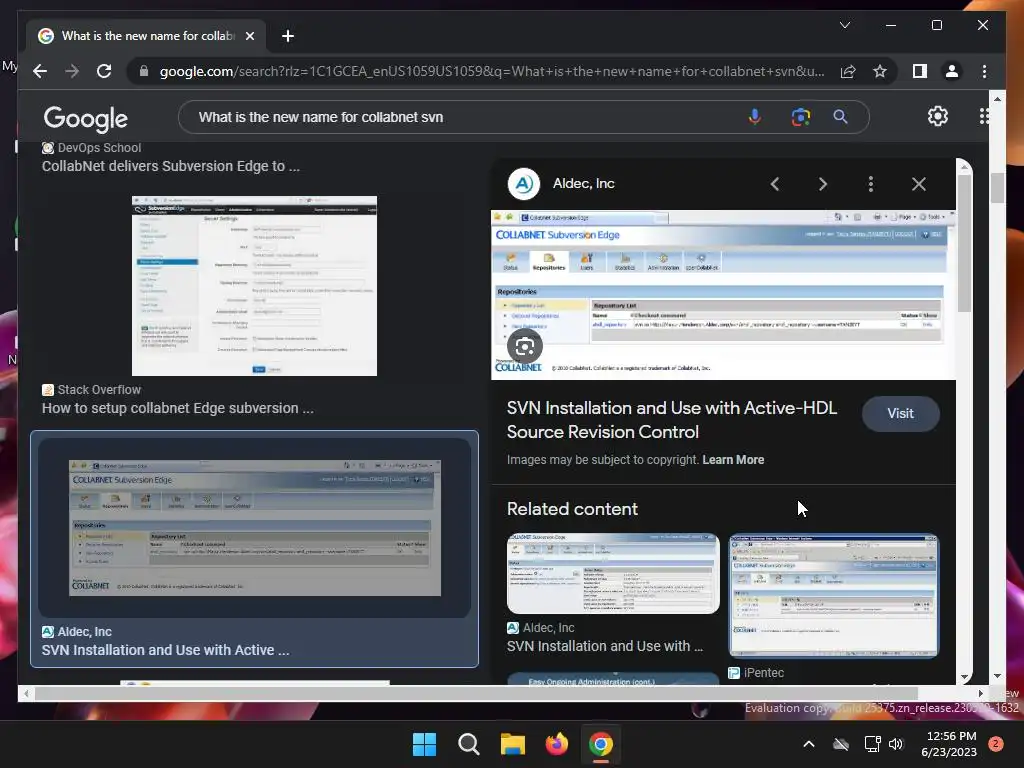Search inside image with Lens overlay

click(524, 346)
